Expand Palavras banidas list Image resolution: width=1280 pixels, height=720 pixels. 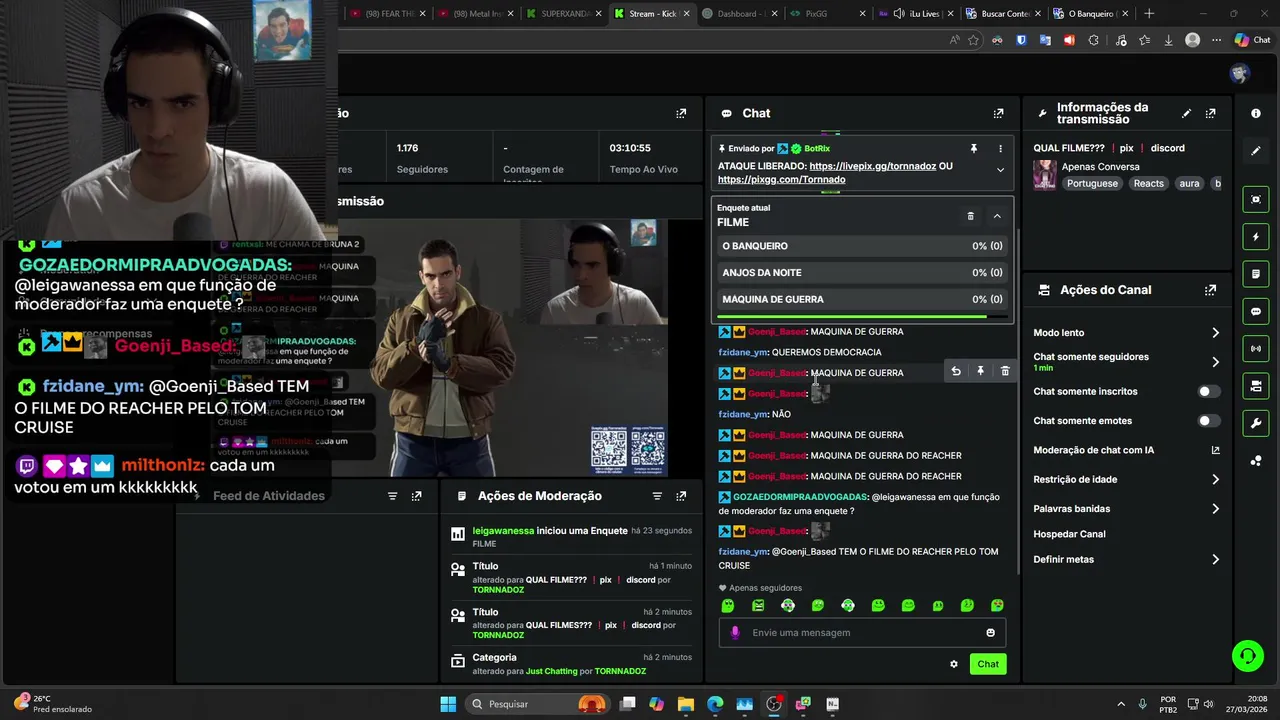coord(1215,509)
